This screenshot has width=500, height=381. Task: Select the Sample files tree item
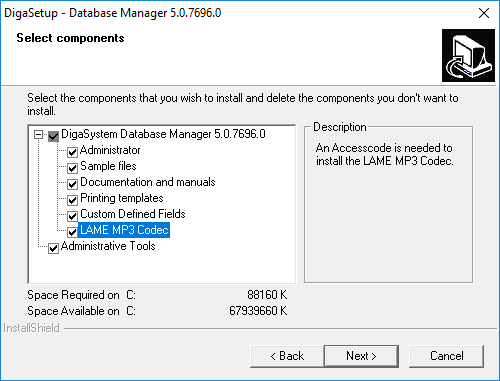point(108,166)
